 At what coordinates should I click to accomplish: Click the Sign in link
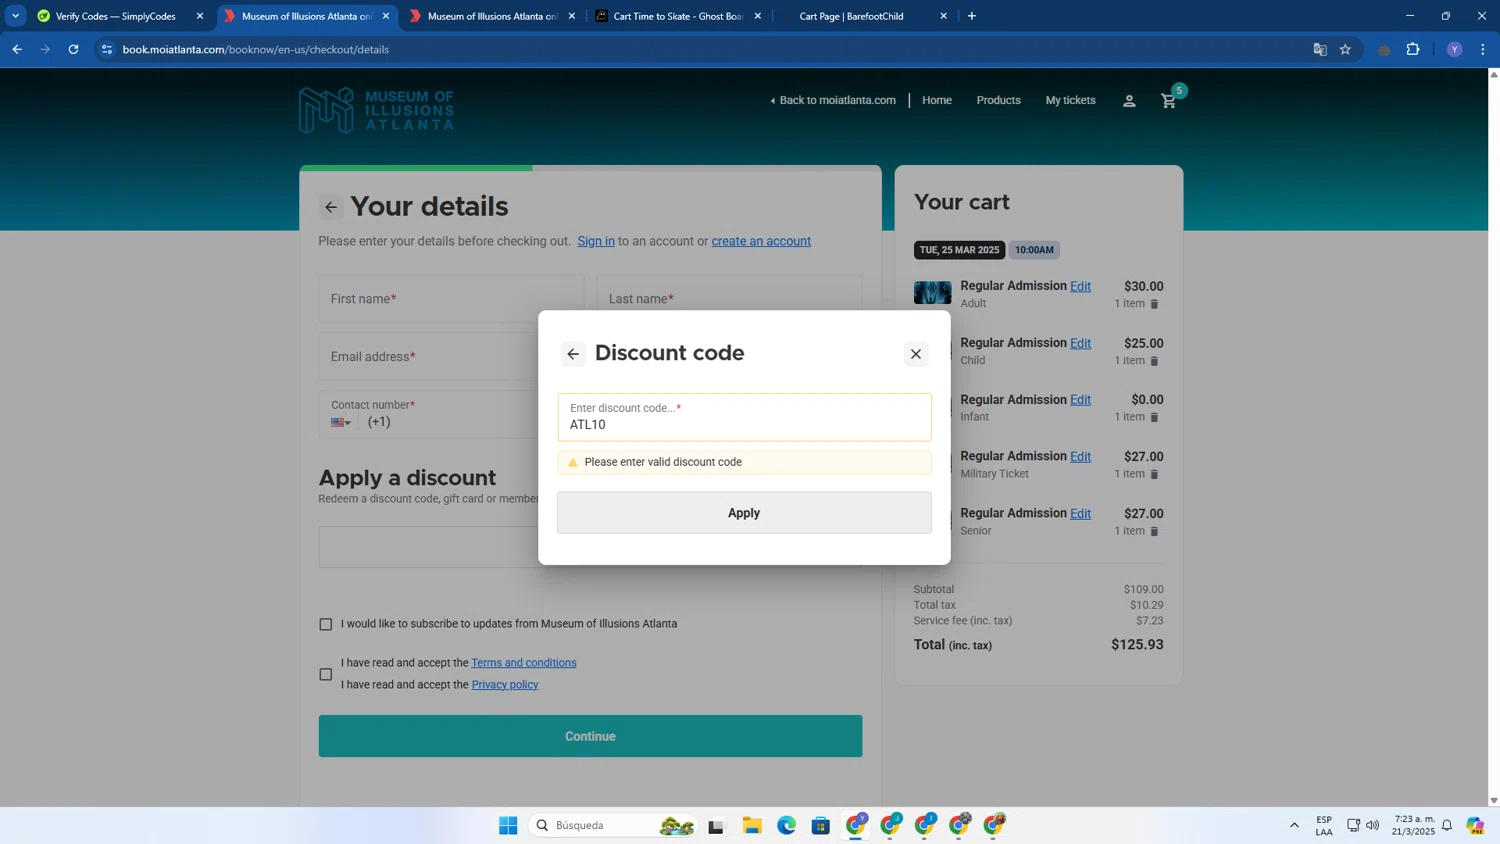[596, 241]
